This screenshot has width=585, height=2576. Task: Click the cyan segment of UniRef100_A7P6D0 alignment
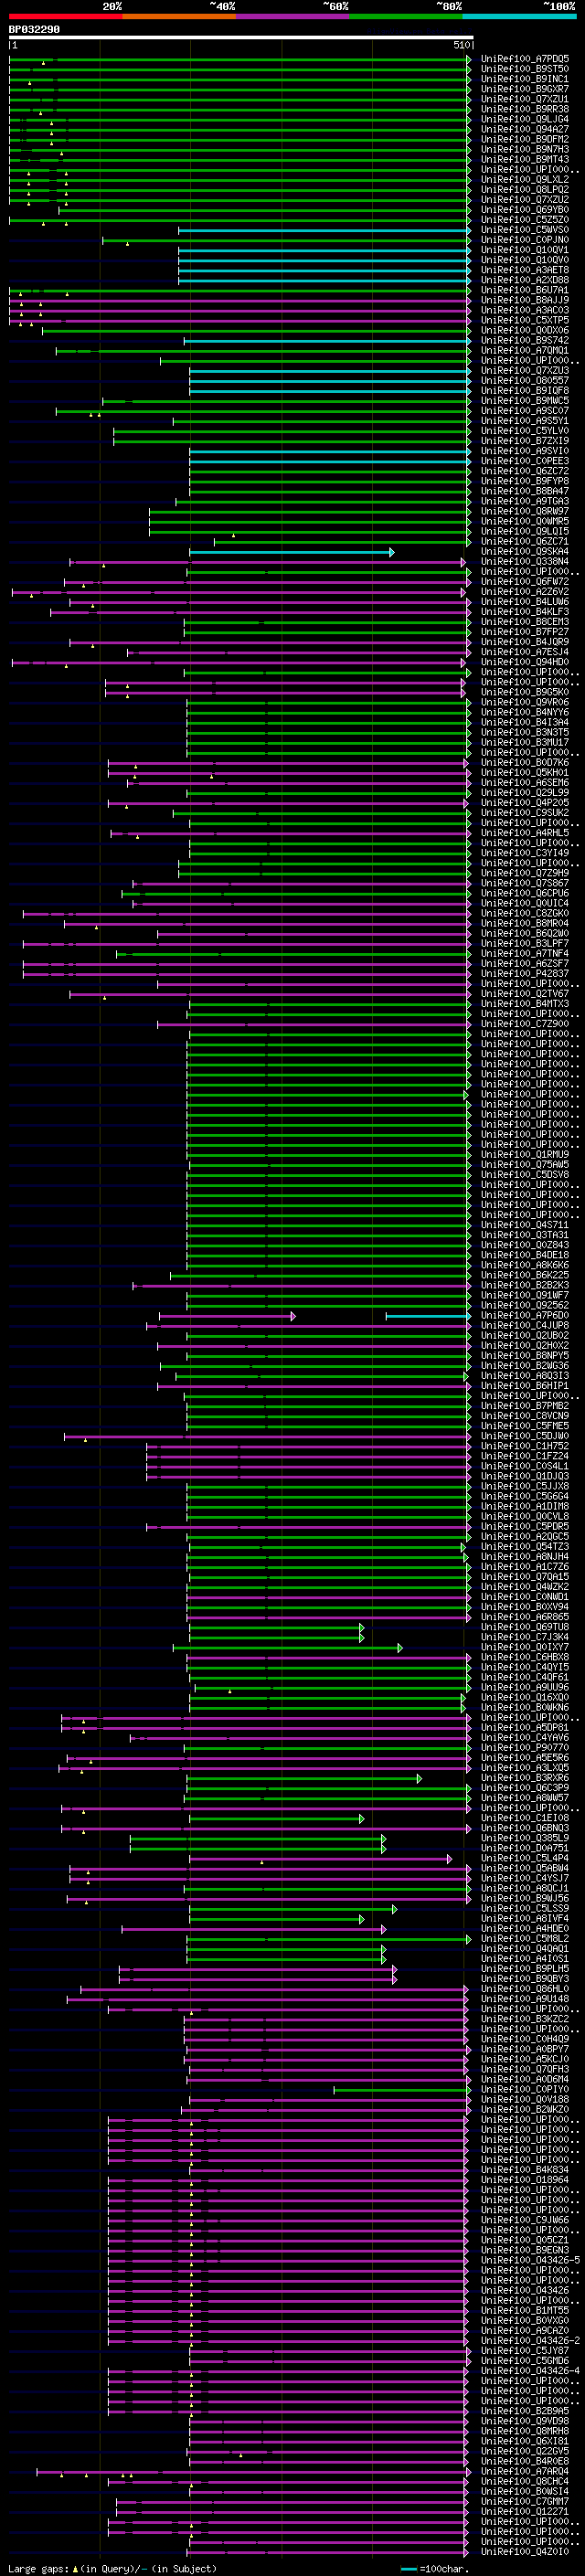point(427,1316)
